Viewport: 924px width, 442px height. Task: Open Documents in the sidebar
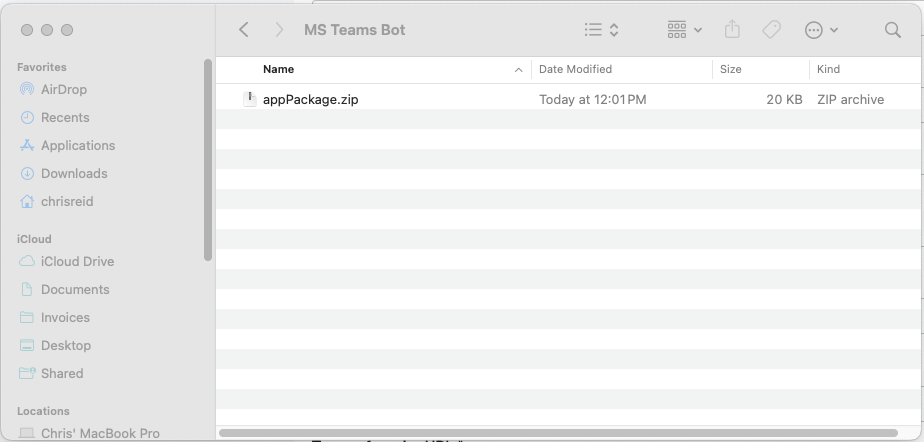75,289
